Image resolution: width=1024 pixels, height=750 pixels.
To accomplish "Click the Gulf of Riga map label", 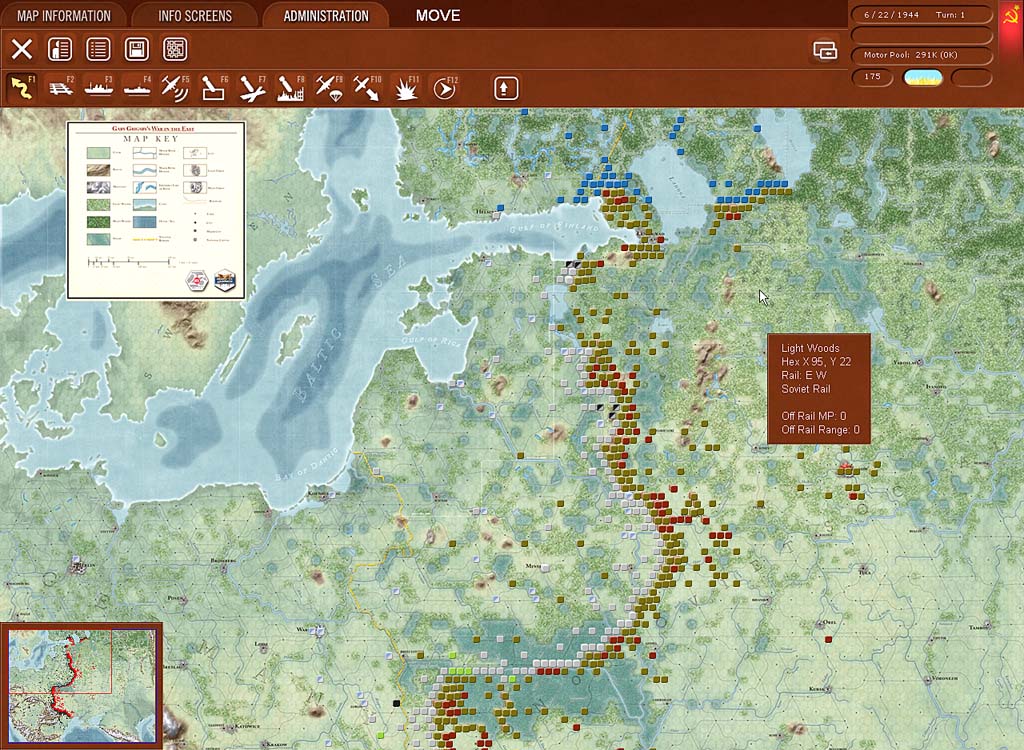I will point(430,342).
